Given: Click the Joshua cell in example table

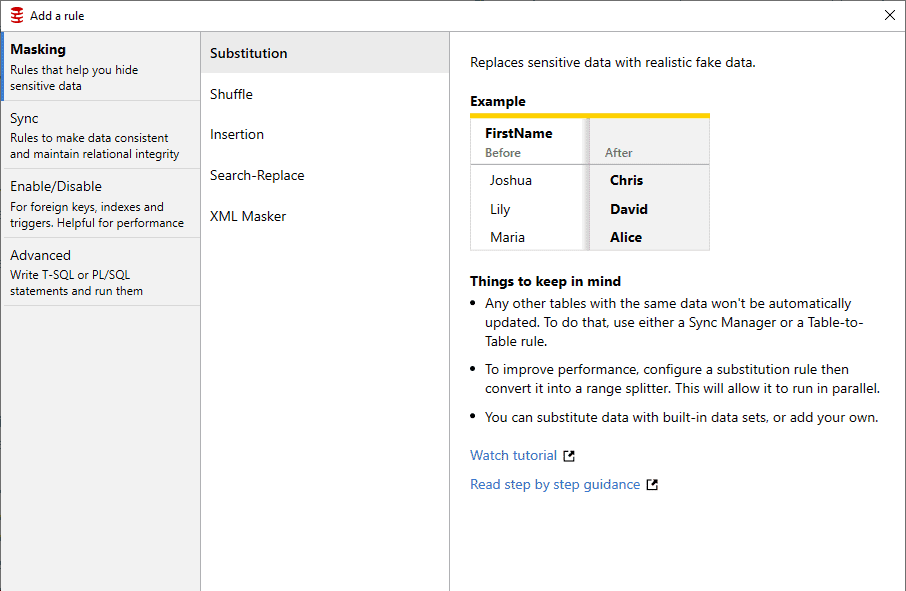Looking at the screenshot, I should 510,181.
